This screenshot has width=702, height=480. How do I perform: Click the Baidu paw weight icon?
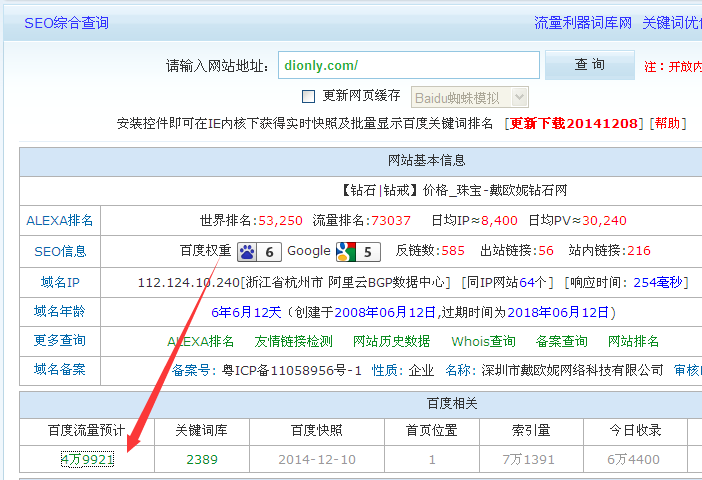tap(259, 251)
